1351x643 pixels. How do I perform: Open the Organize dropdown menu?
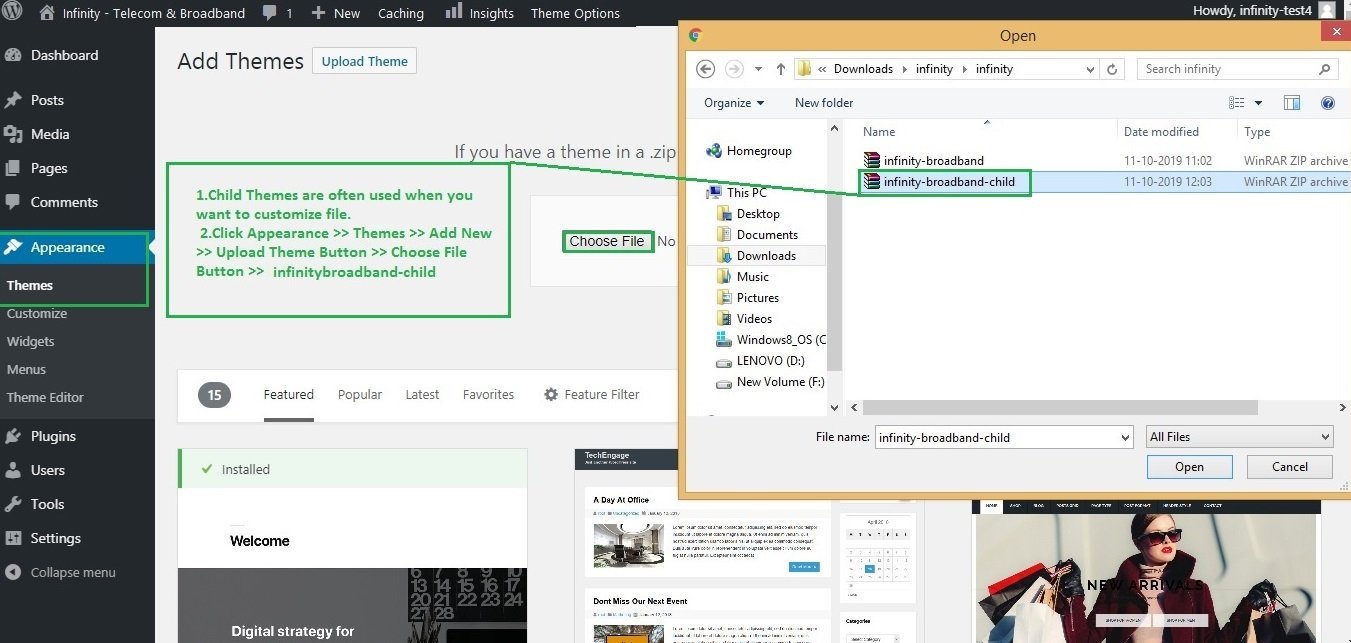point(734,103)
